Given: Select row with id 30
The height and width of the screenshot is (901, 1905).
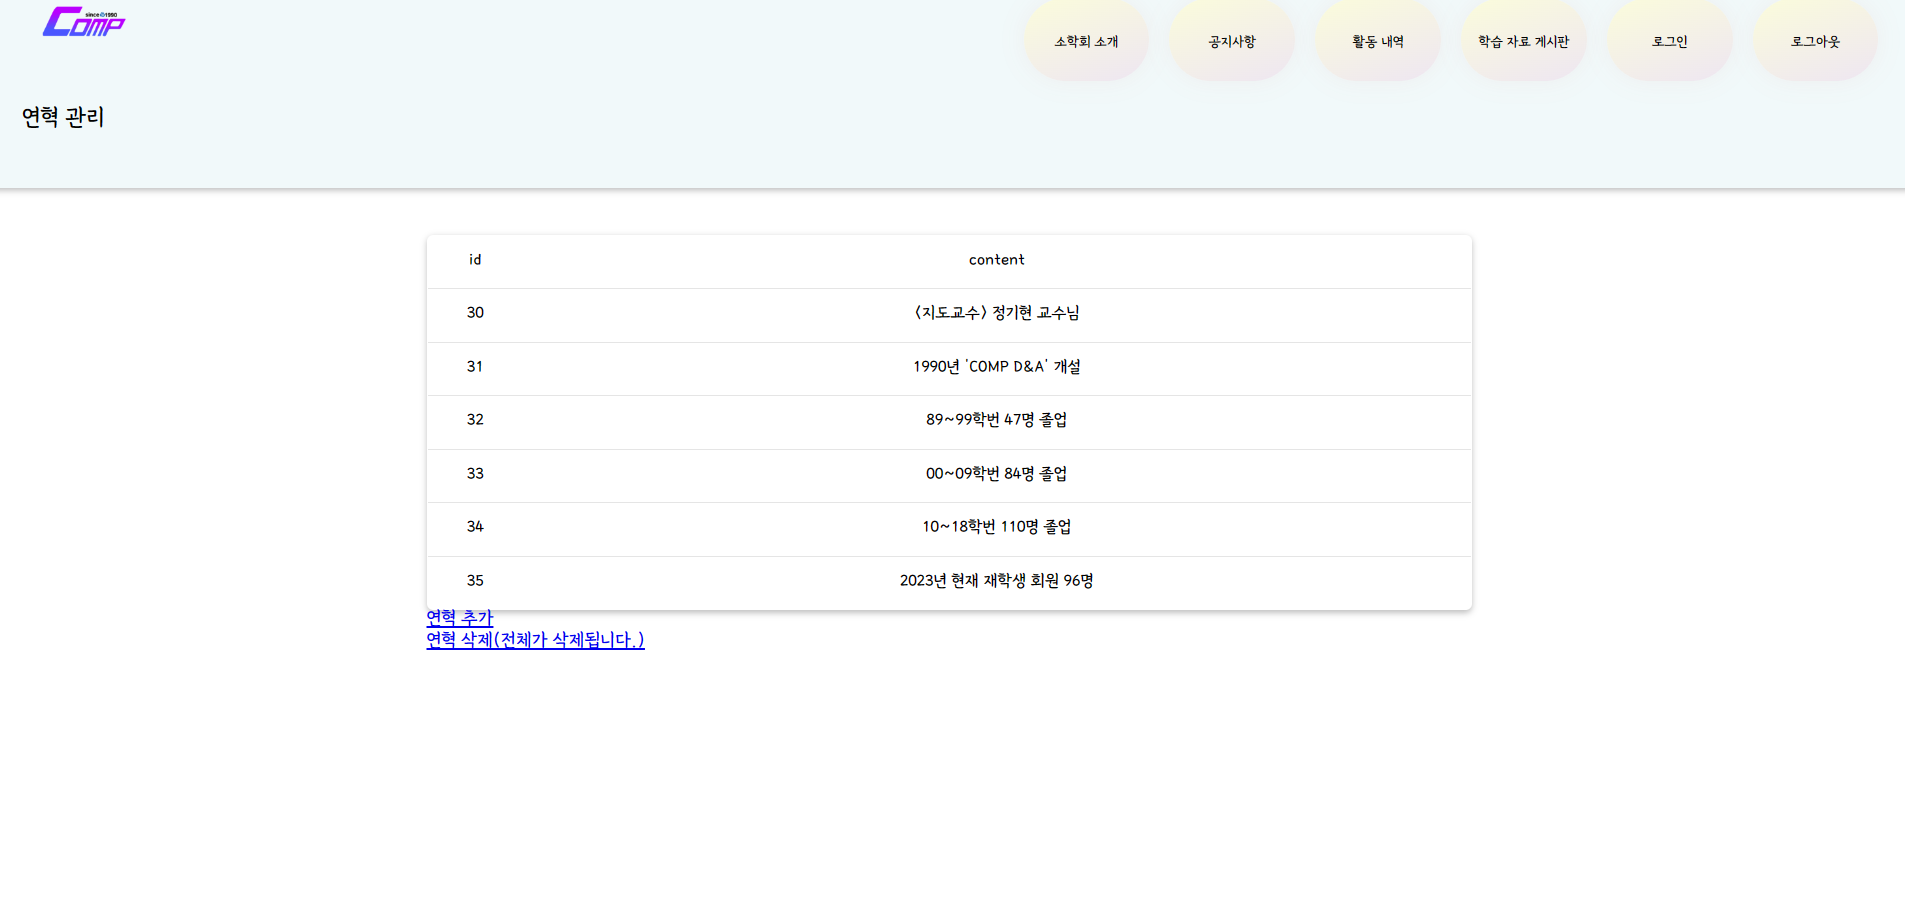Looking at the screenshot, I should (x=475, y=313).
